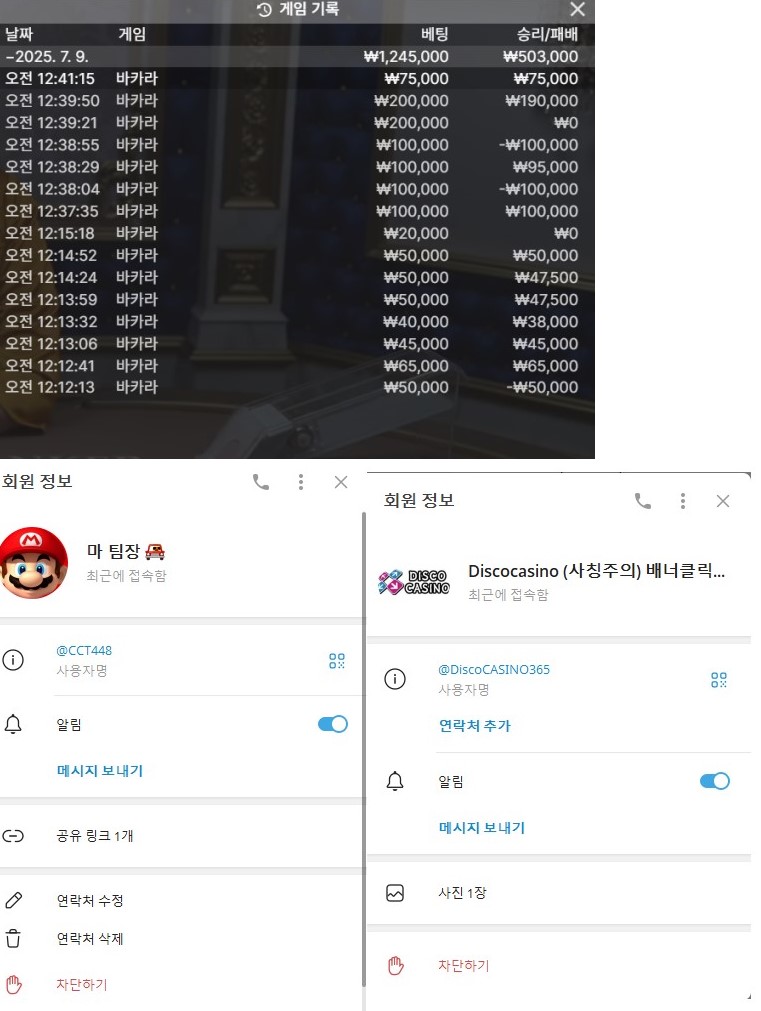The width and height of the screenshot is (761, 1011).
Task: Click the 승리/패배 column header
Action: 547,34
